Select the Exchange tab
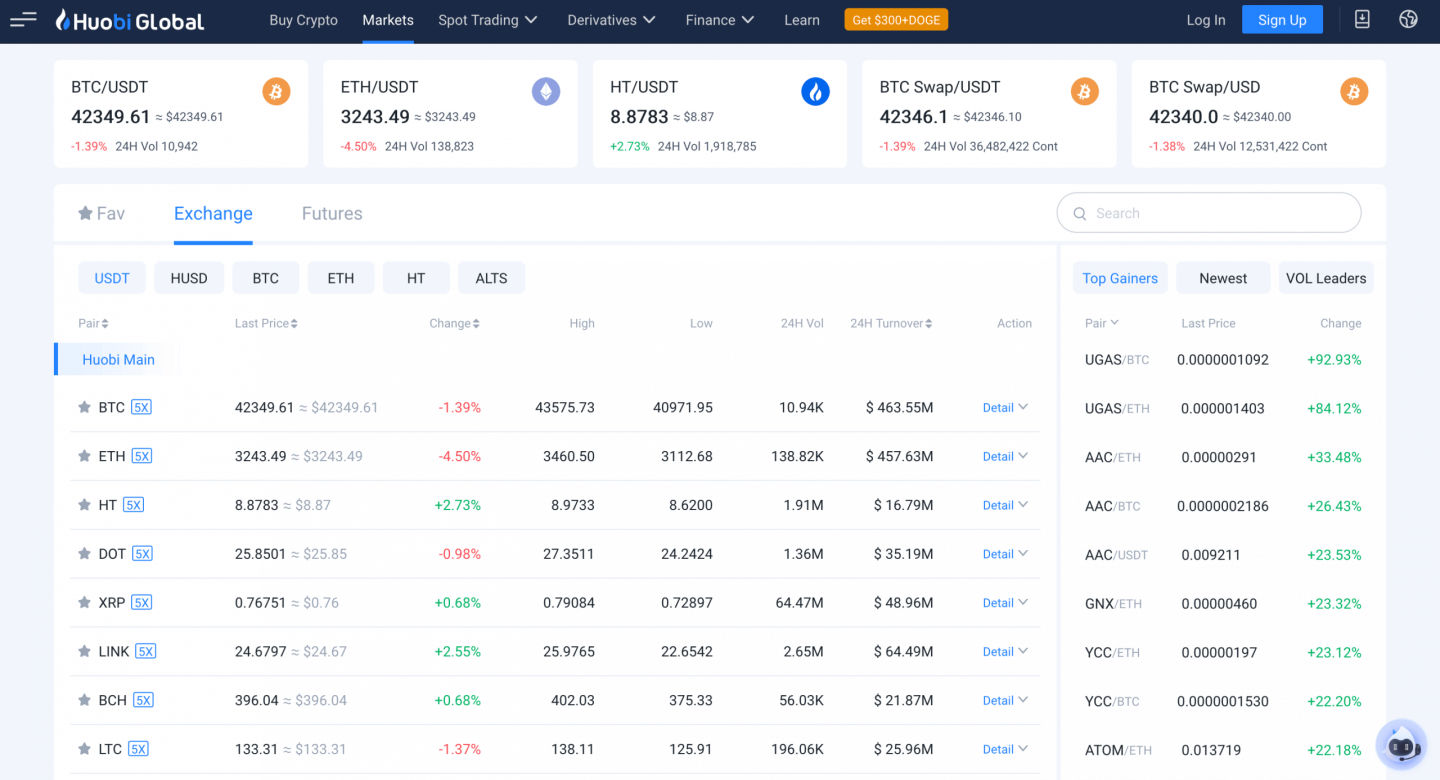This screenshot has width=1440, height=780. [213, 213]
